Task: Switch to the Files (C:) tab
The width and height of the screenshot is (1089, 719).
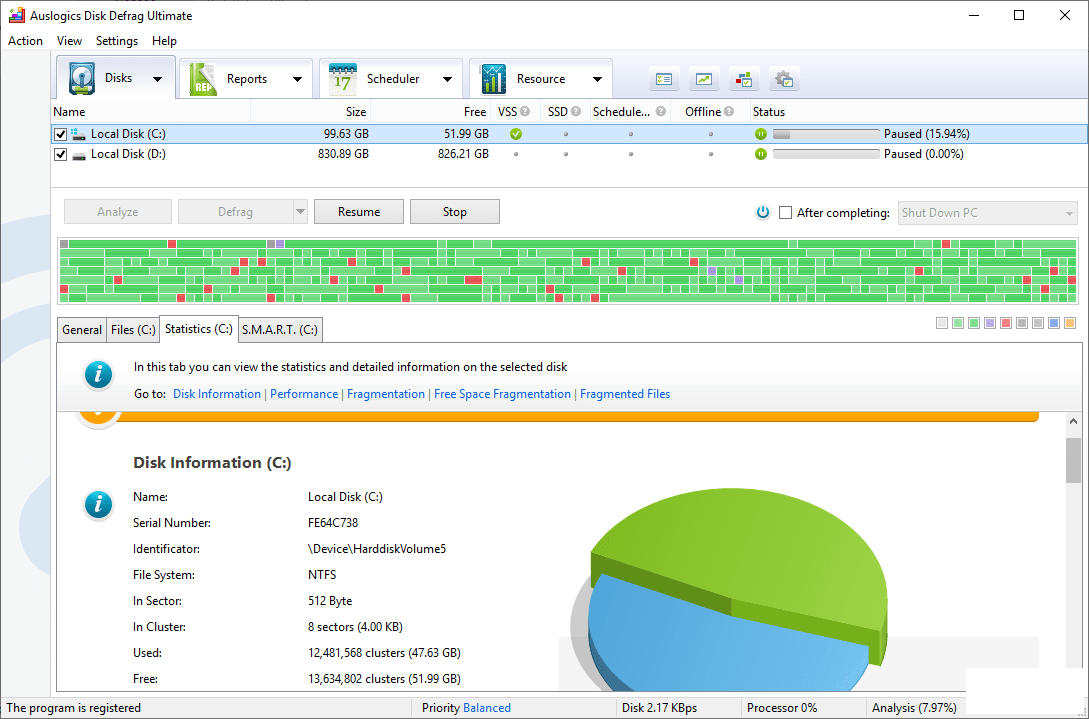Action: 133,330
